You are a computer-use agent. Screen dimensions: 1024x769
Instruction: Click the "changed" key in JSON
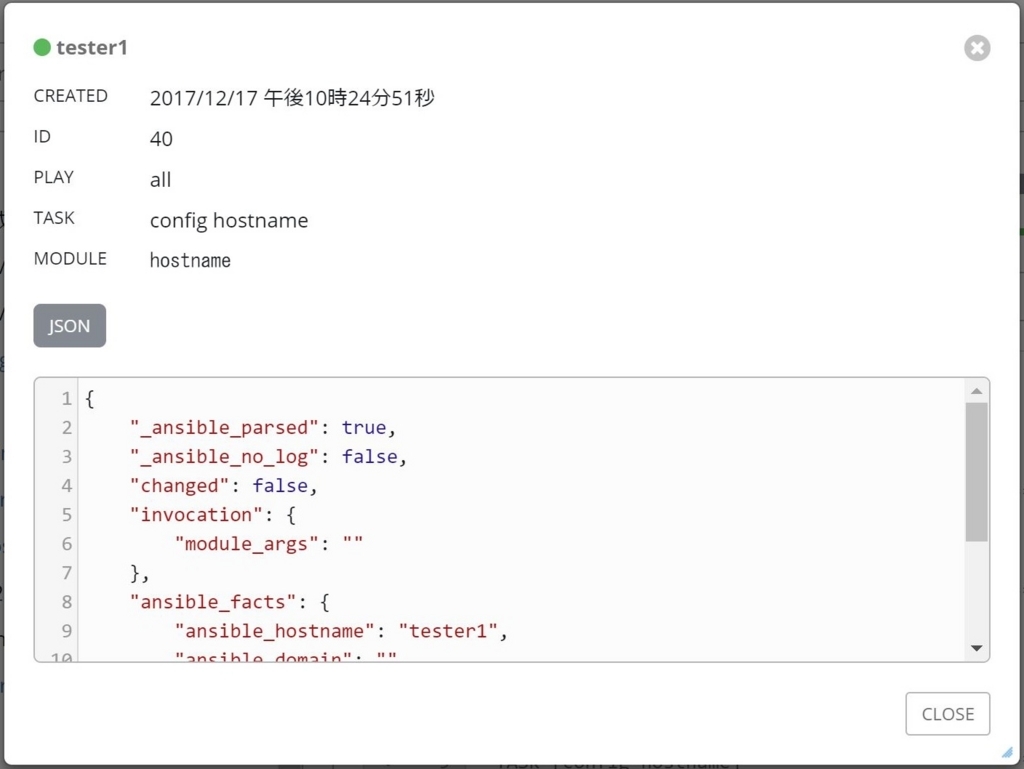180,486
